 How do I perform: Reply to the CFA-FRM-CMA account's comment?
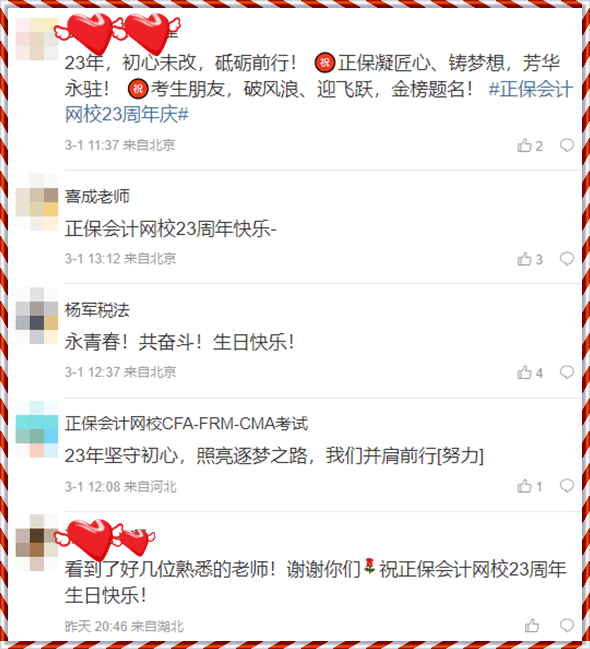click(x=567, y=486)
